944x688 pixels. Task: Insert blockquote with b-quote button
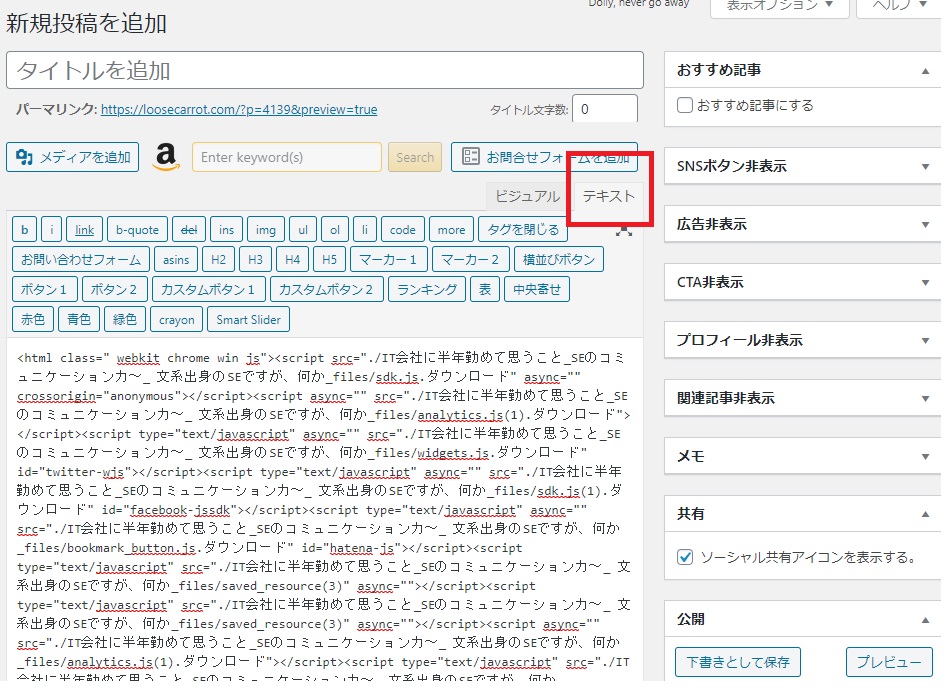(137, 229)
